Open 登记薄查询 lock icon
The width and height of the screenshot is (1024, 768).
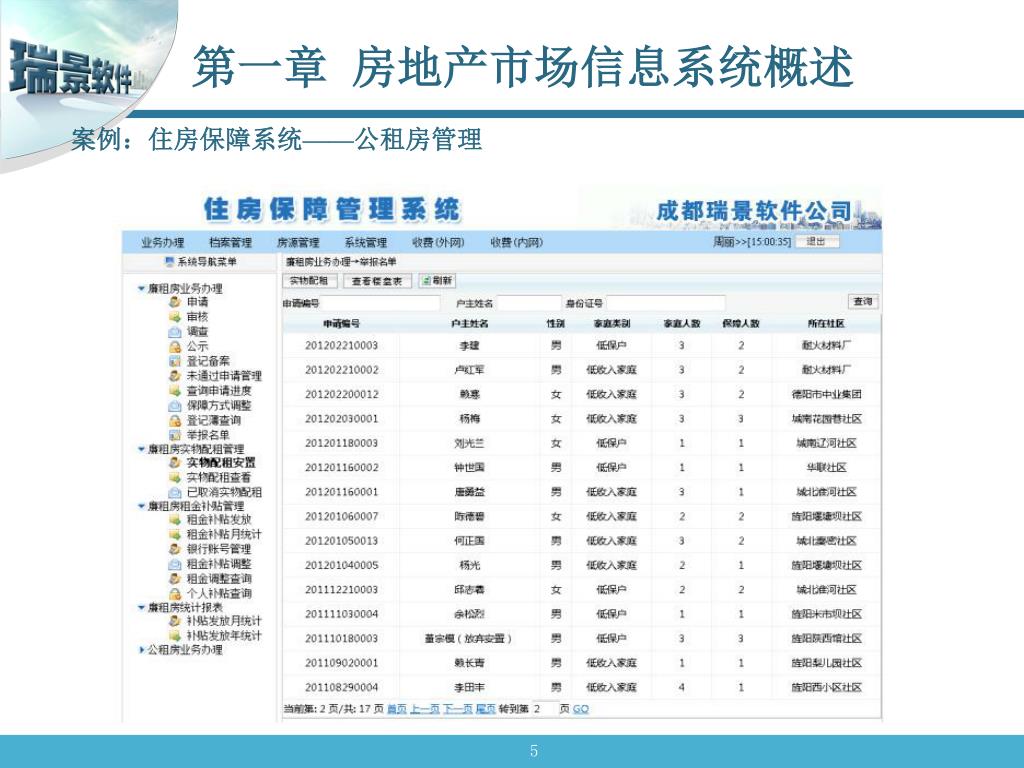174,421
